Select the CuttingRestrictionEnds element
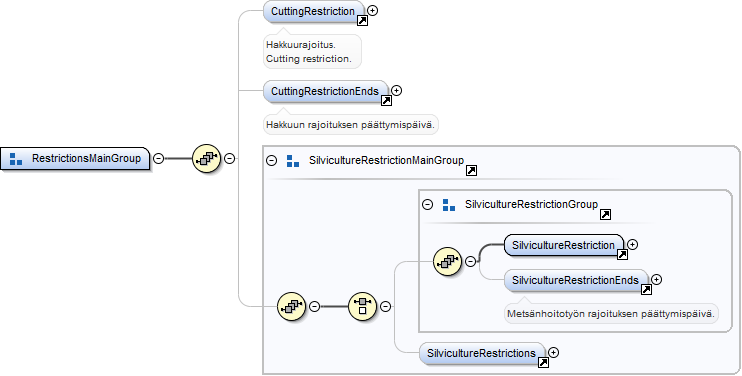The image size is (742, 376). coord(326,91)
